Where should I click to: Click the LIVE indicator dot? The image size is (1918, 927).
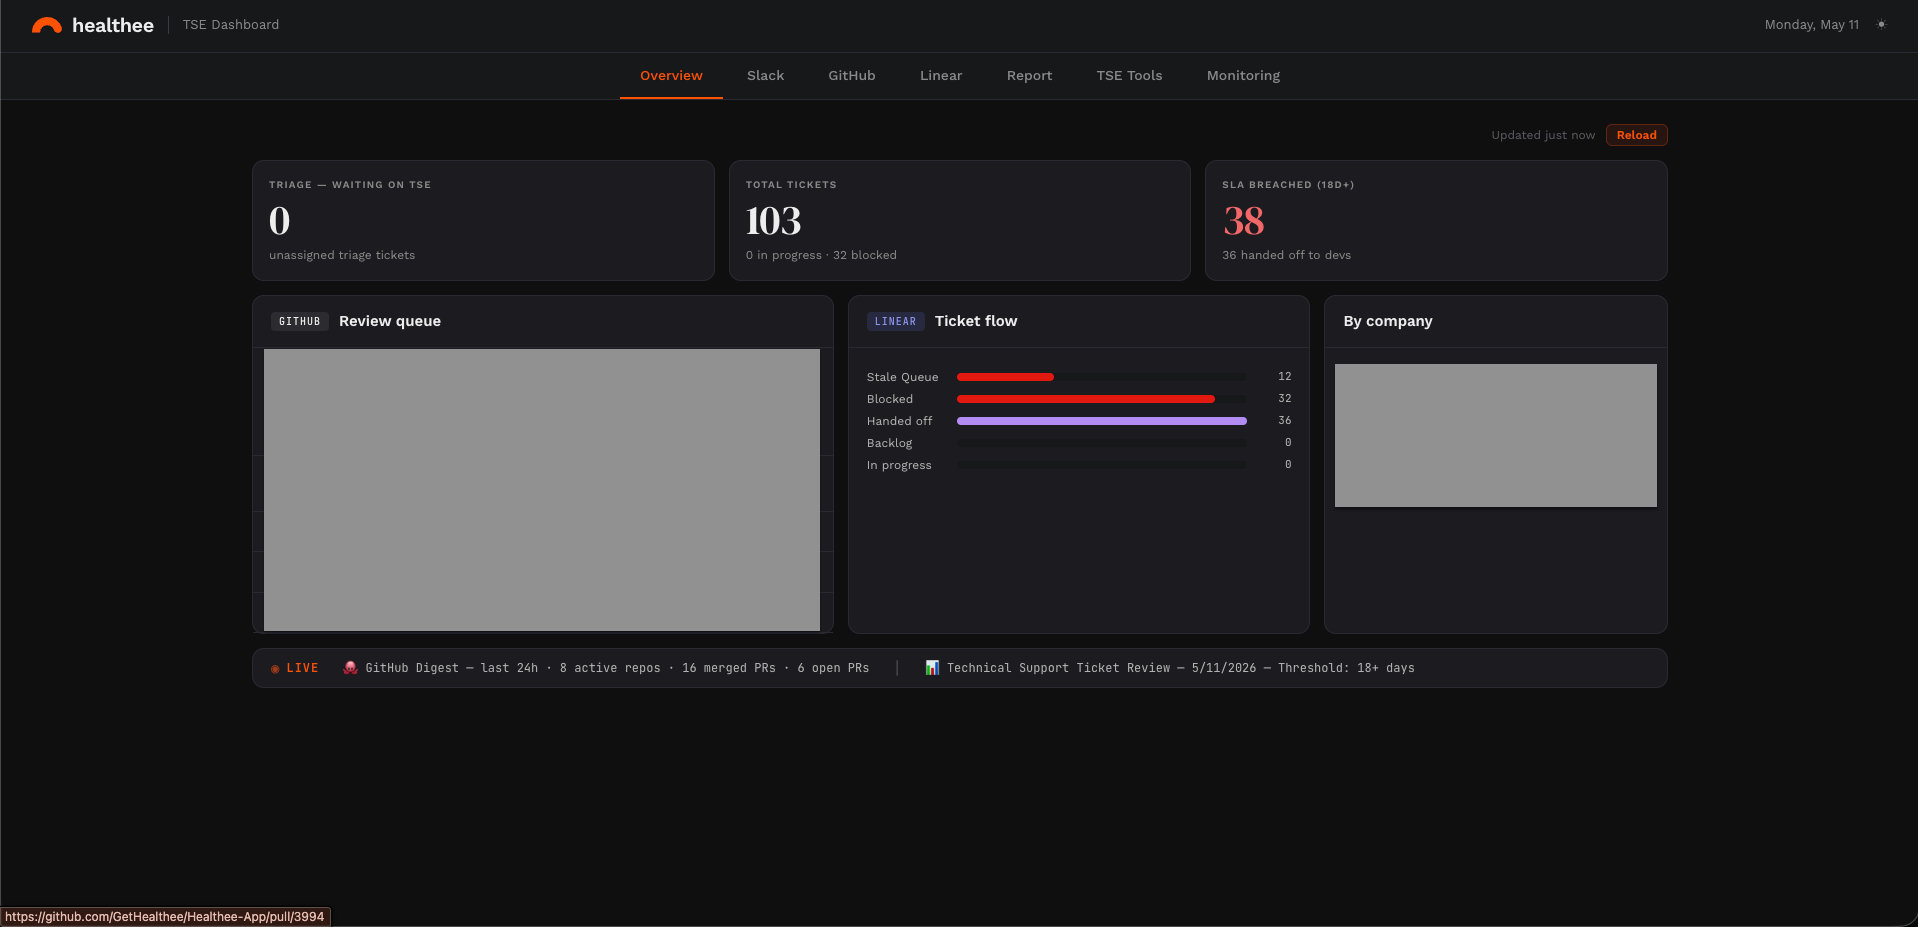coord(275,669)
